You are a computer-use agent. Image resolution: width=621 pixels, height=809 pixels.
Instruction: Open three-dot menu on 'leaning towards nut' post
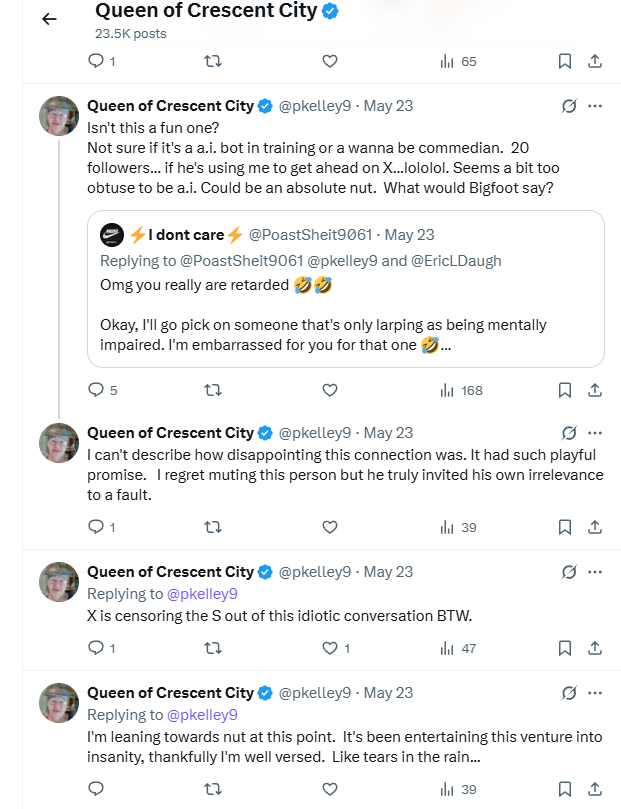tap(595, 692)
